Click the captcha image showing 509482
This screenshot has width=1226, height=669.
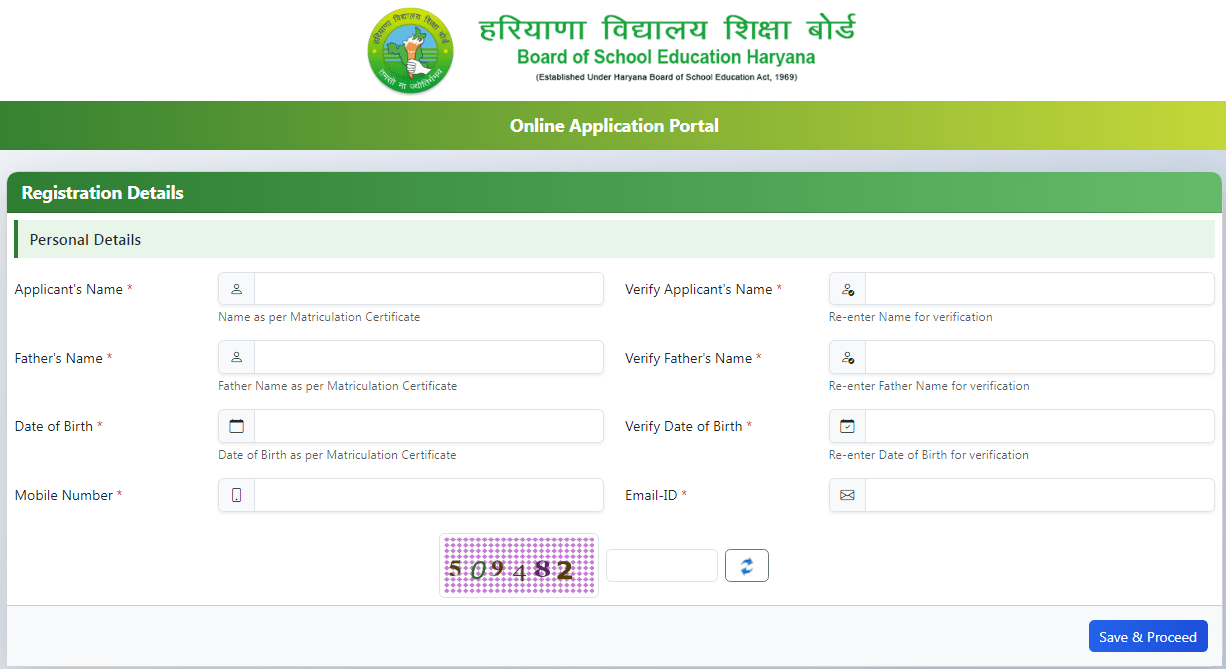[518, 565]
